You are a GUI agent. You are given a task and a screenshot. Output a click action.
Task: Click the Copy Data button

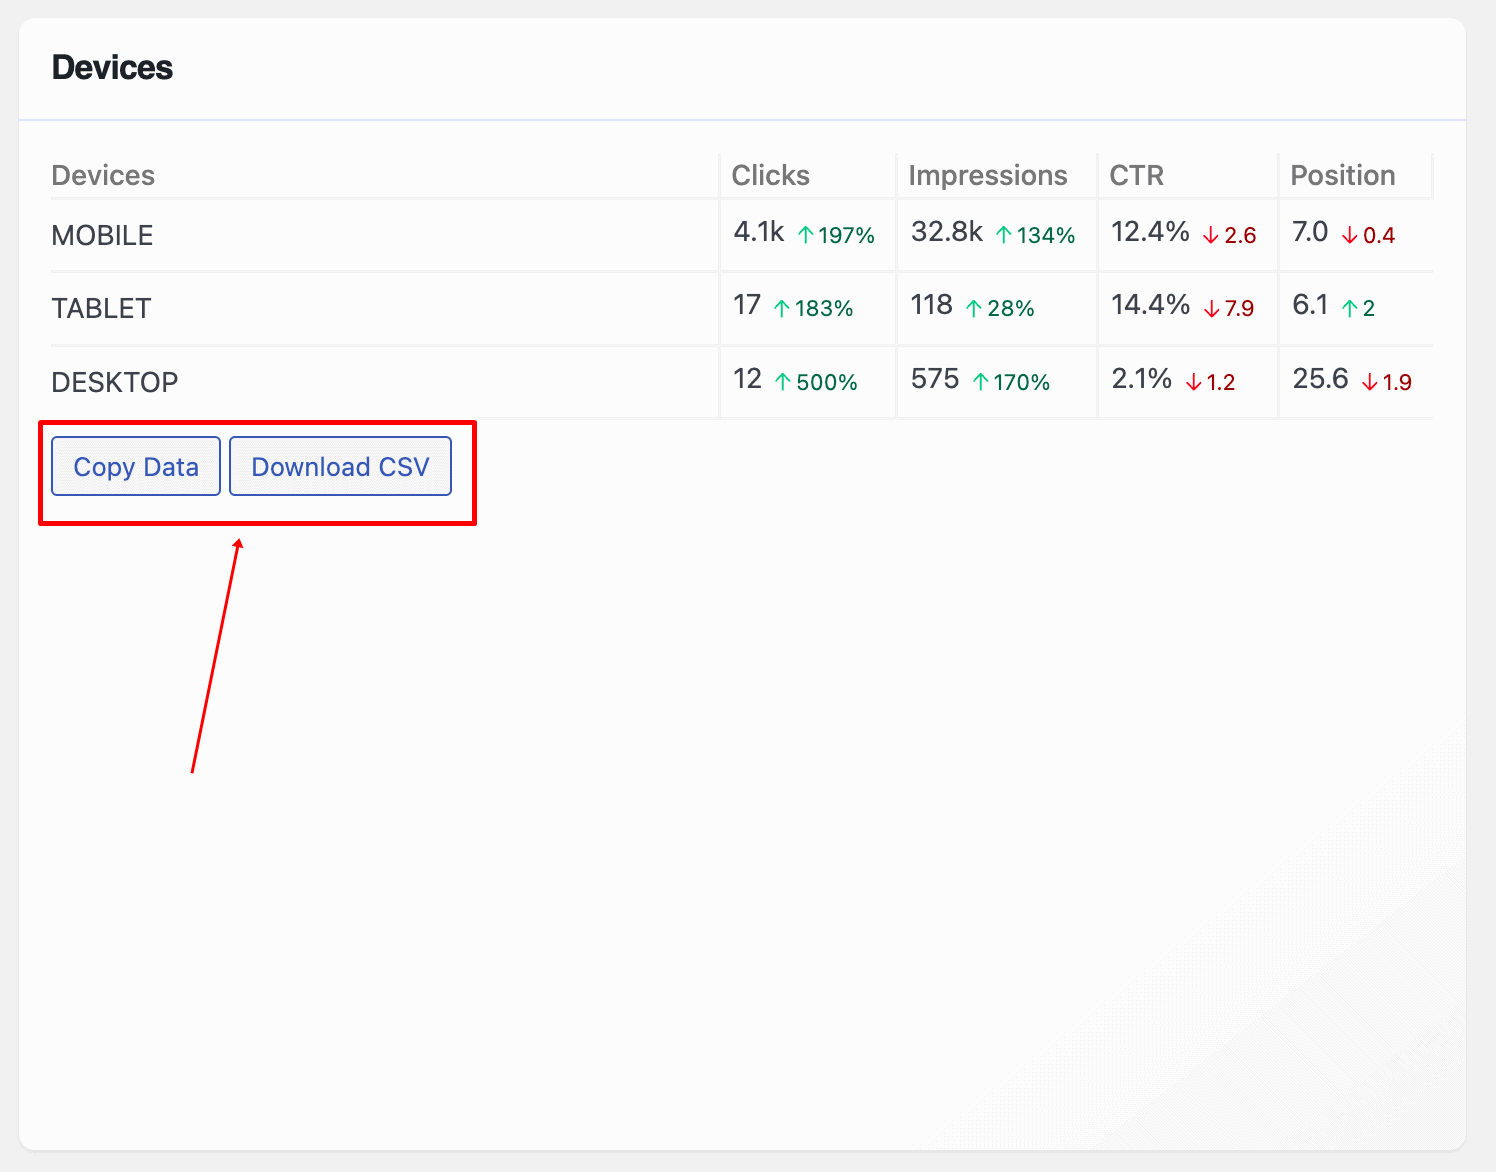point(135,466)
